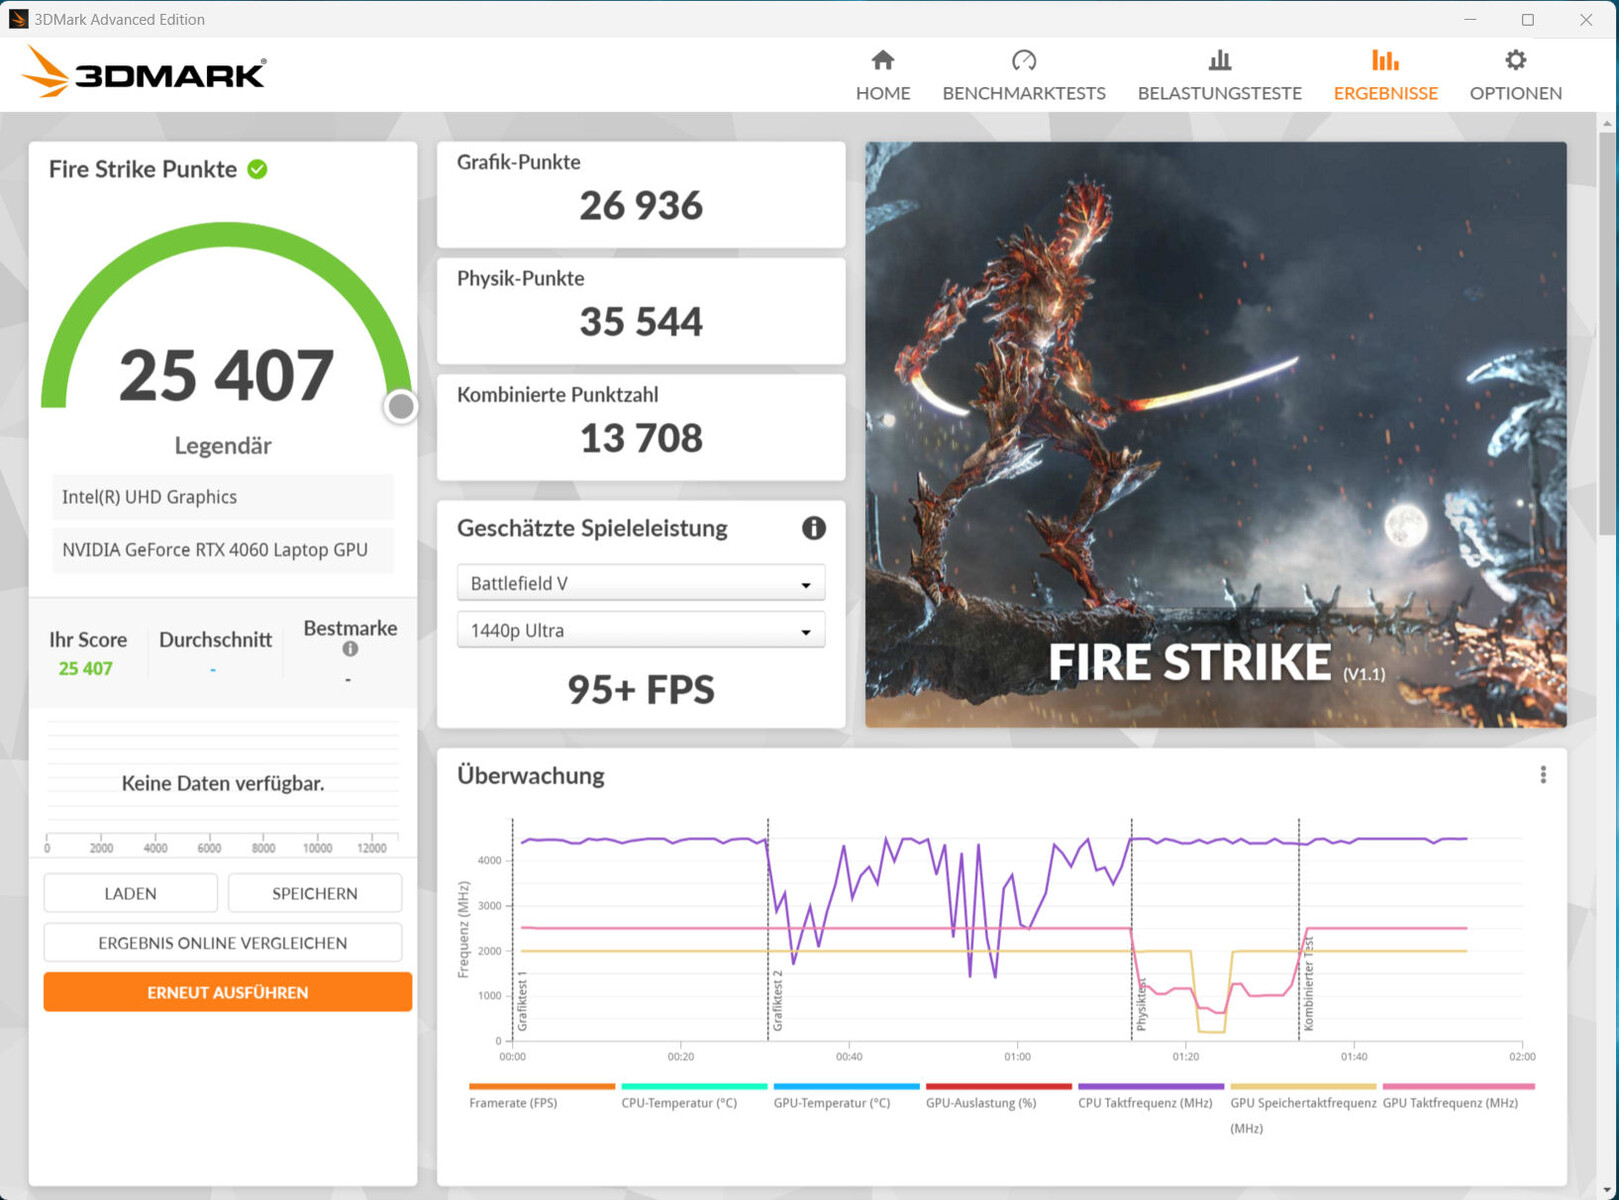Switch to BENCHMARKTESTS tab

click(x=1024, y=76)
